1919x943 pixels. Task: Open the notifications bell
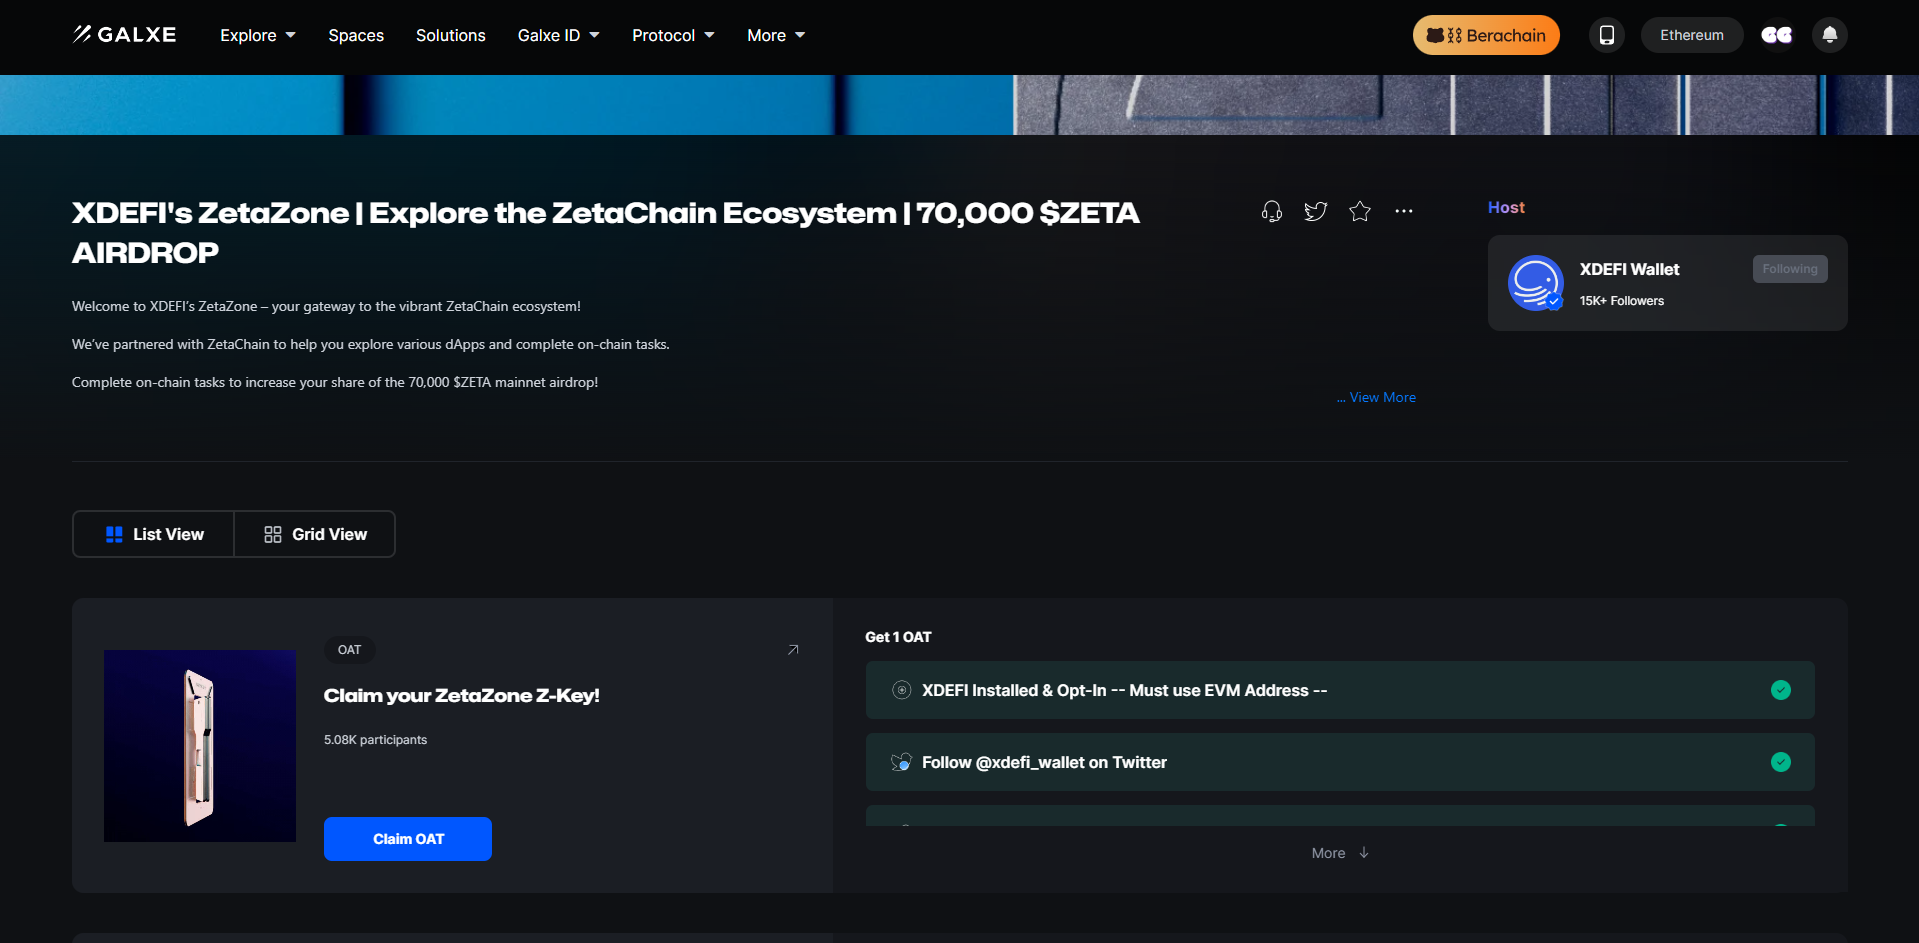click(x=1829, y=35)
